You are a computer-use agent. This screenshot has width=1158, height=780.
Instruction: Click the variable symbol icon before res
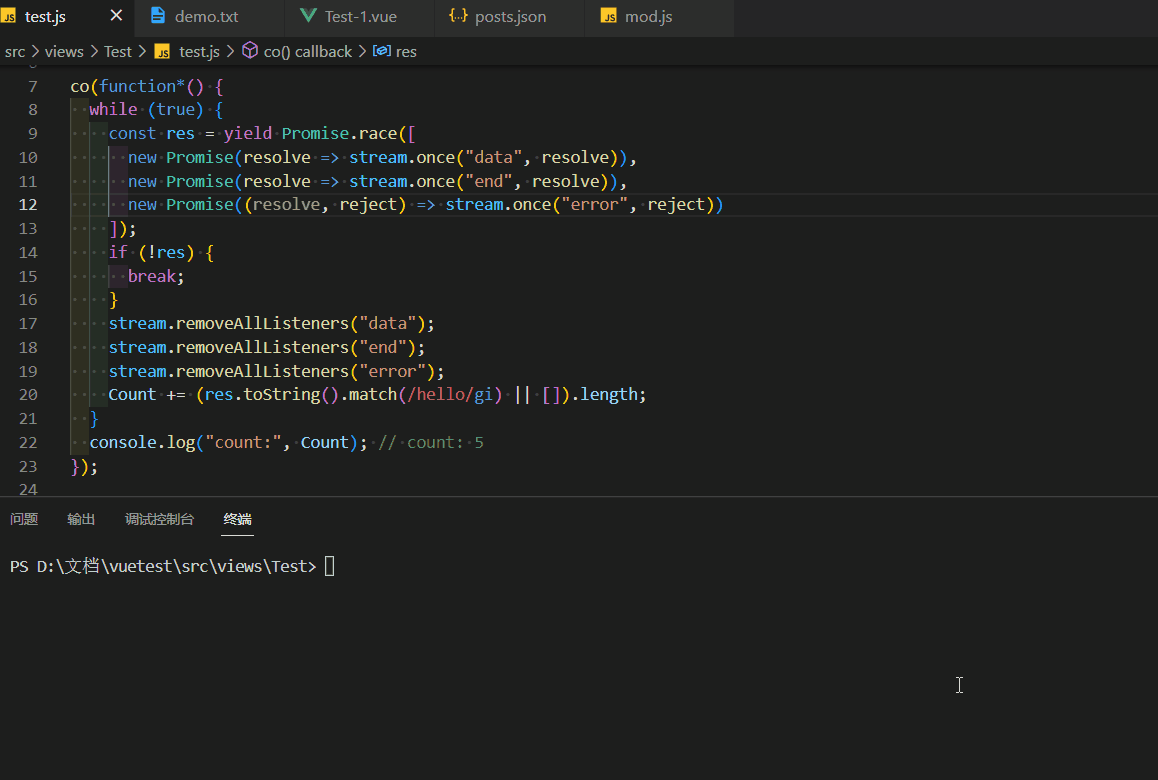coord(382,51)
